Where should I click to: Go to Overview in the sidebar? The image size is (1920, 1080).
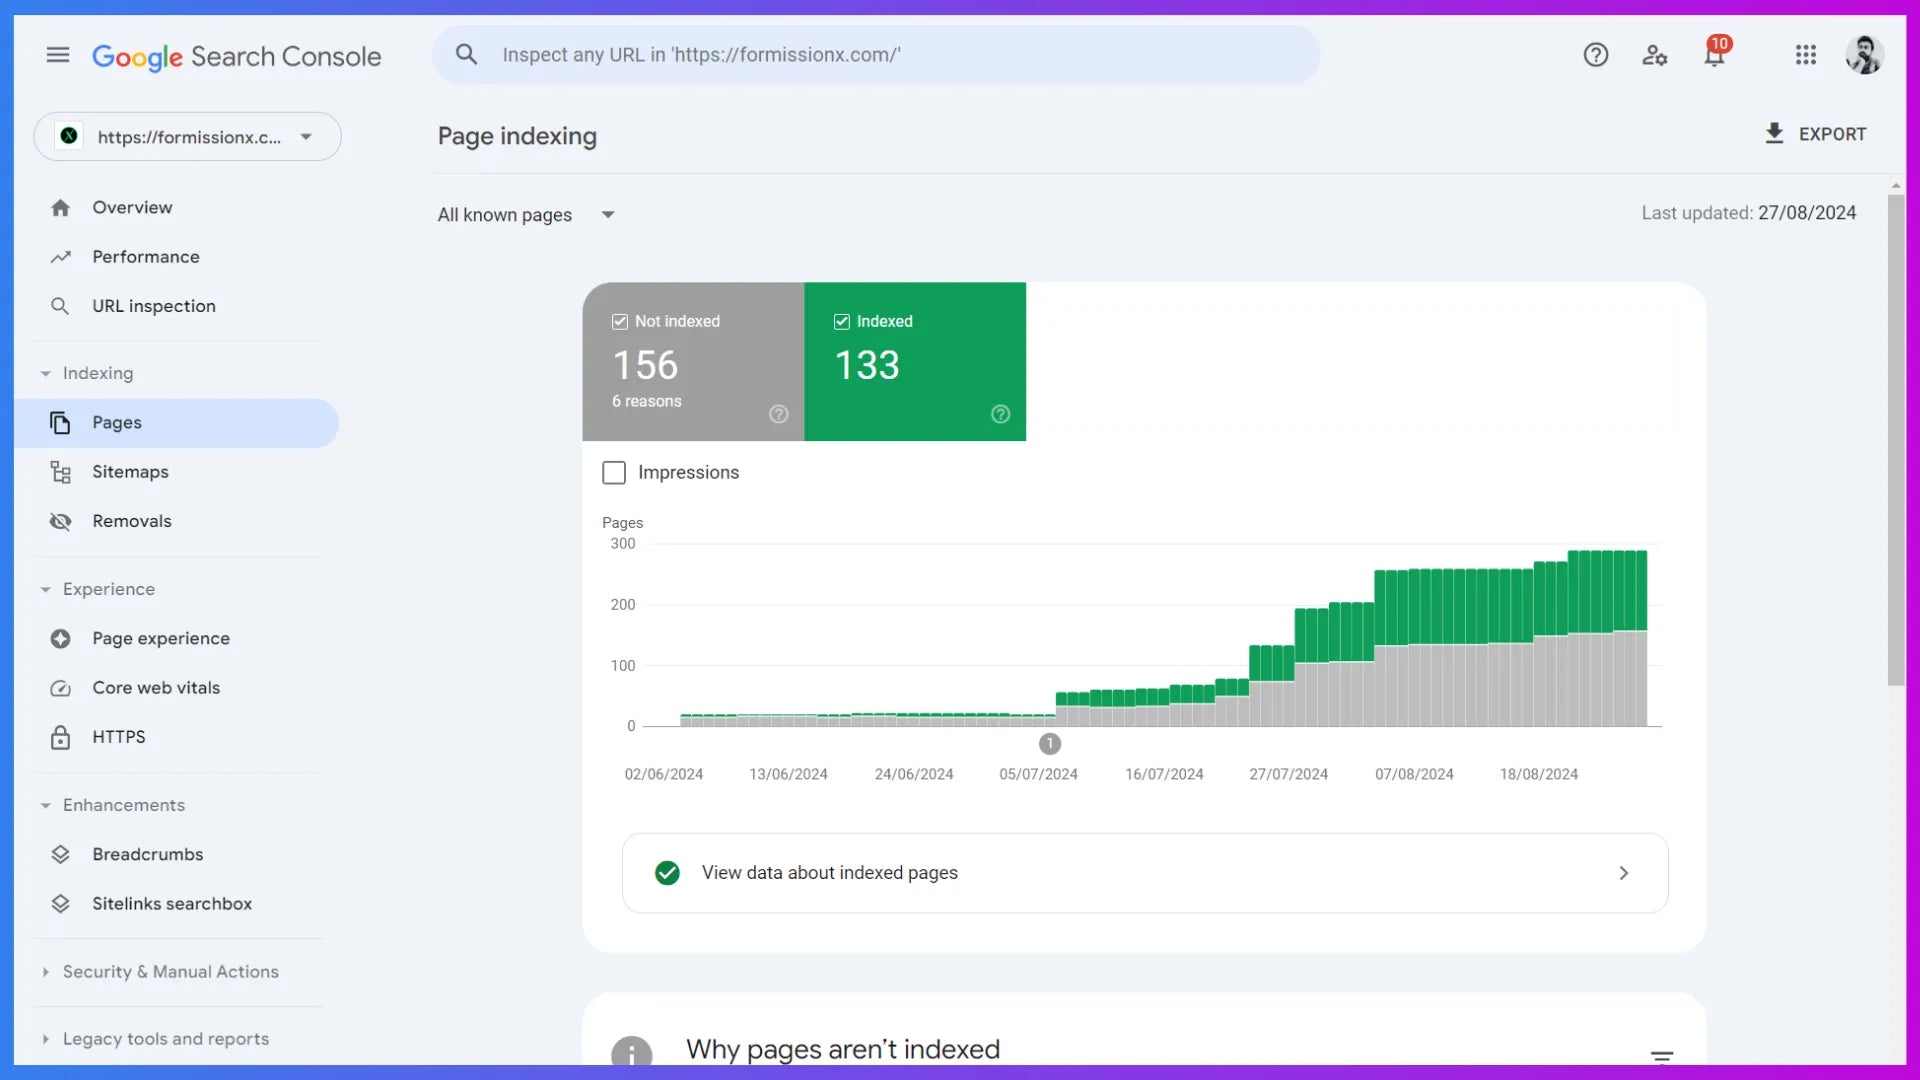[x=131, y=207]
